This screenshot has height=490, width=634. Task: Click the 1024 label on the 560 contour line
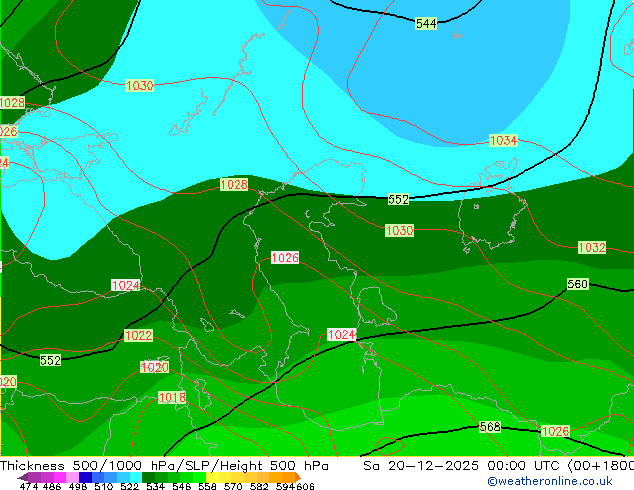pos(342,335)
